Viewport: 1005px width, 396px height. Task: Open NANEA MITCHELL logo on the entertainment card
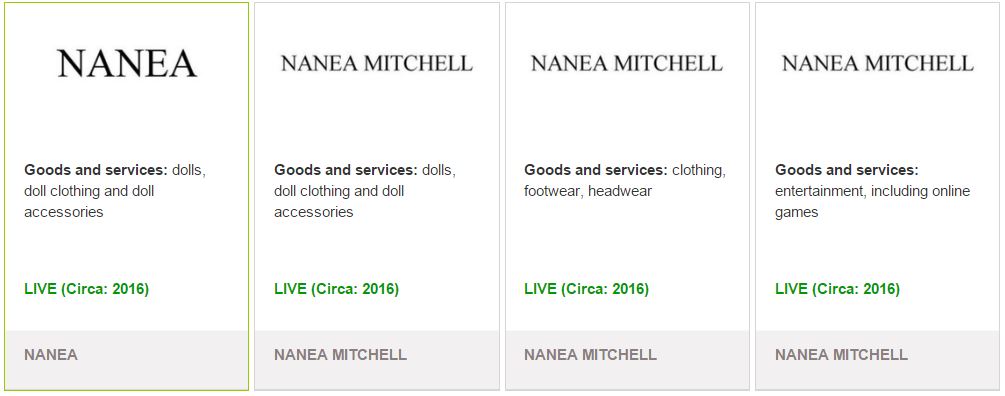tap(877, 63)
